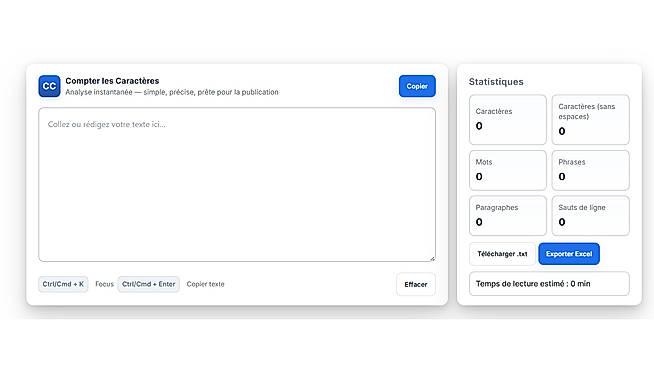Click the estimated reading time box
The image size is (654, 368).
click(549, 284)
